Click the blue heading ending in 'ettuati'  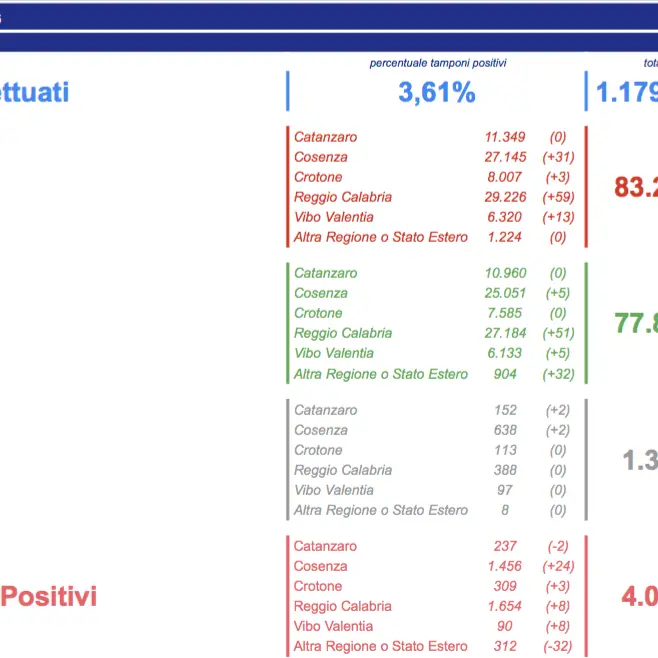[35, 93]
